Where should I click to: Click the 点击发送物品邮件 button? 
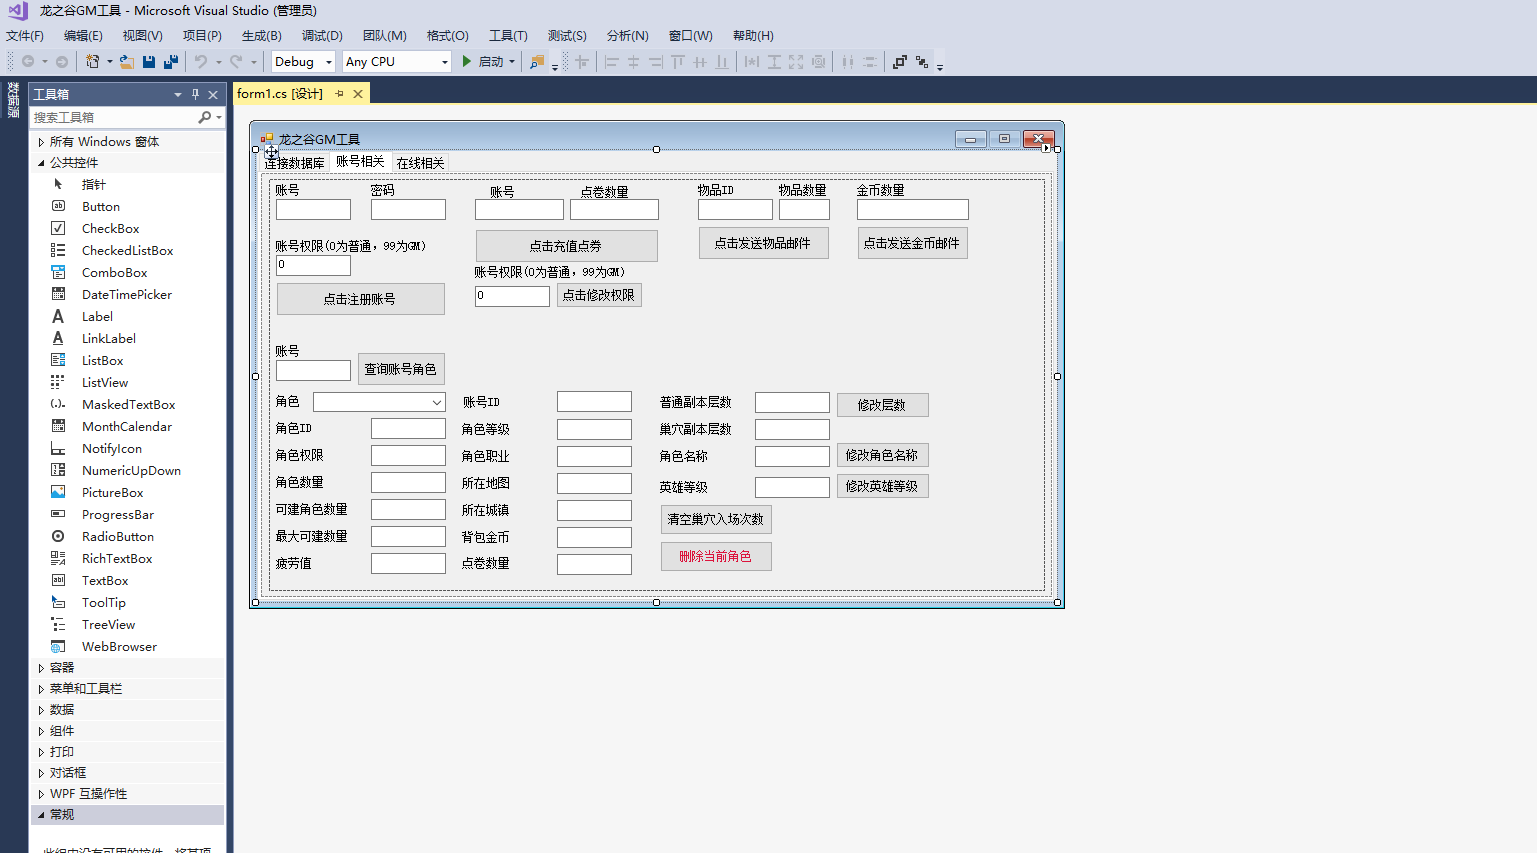point(763,243)
